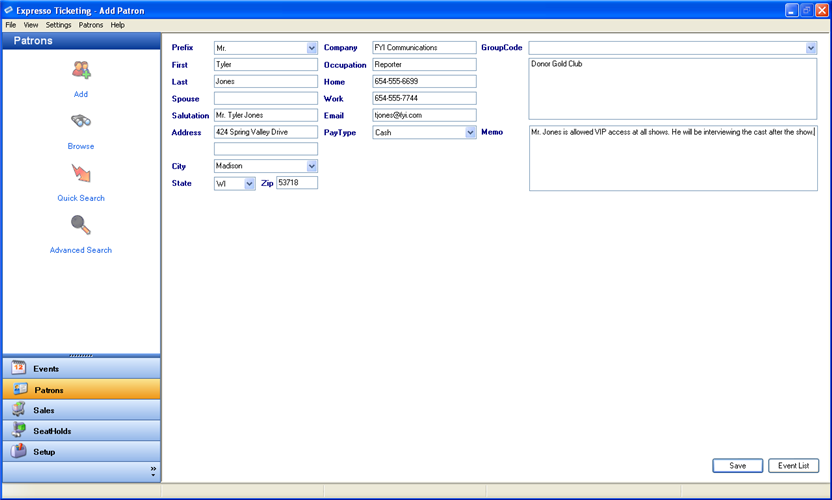Click the Patrons section icon
832x500 pixels.
pyautogui.click(x=21, y=389)
